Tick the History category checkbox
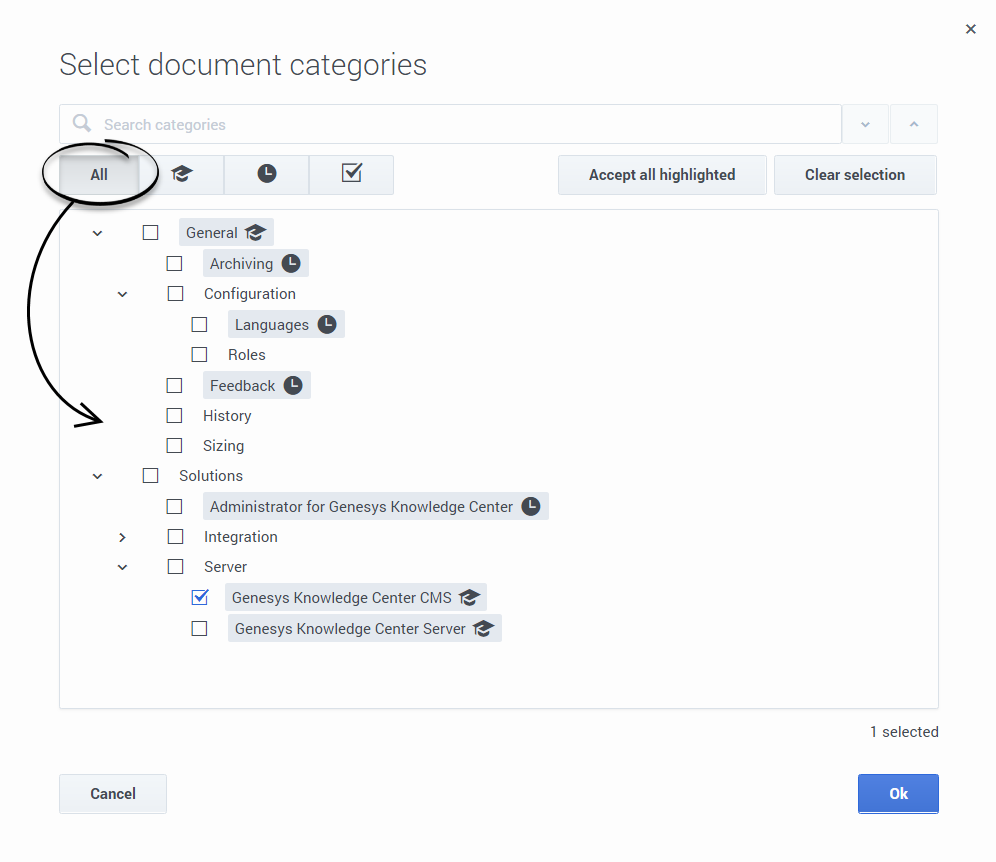This screenshot has width=996, height=862. (x=175, y=416)
